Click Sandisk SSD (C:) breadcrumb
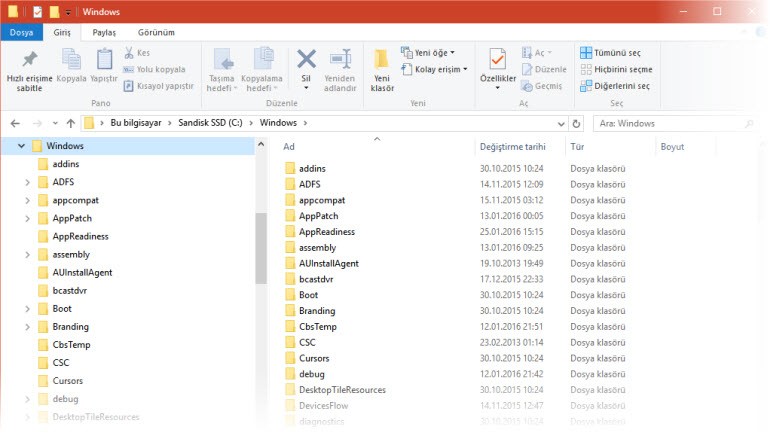The height and width of the screenshot is (433, 770). click(210, 123)
